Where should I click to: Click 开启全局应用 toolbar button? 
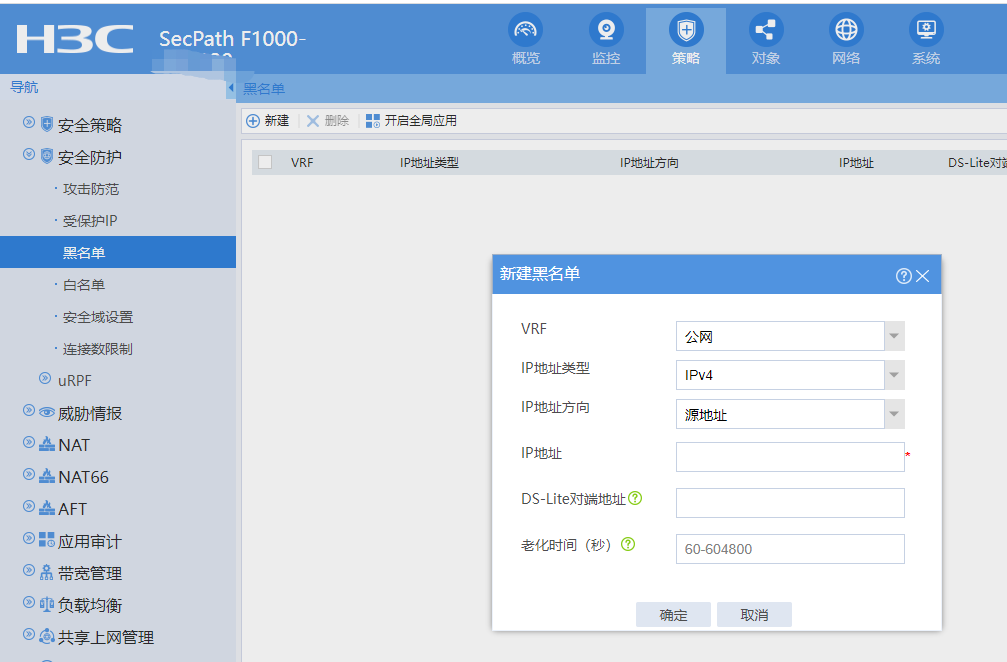[411, 121]
